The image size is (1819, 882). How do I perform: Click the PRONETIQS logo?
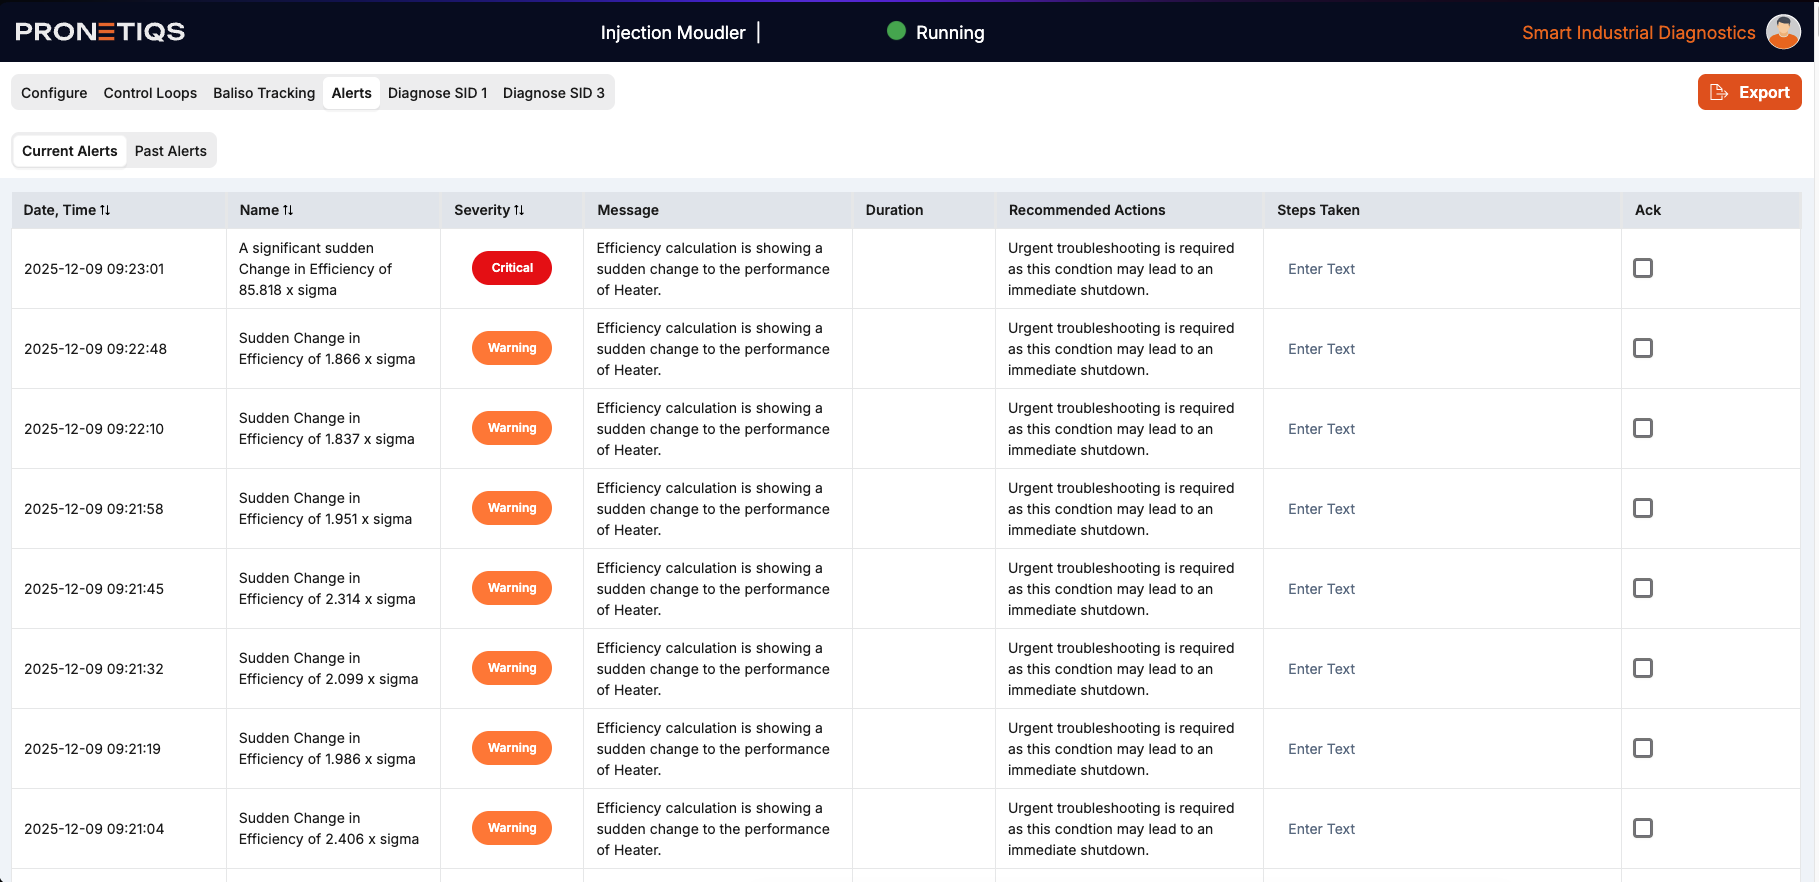100,32
